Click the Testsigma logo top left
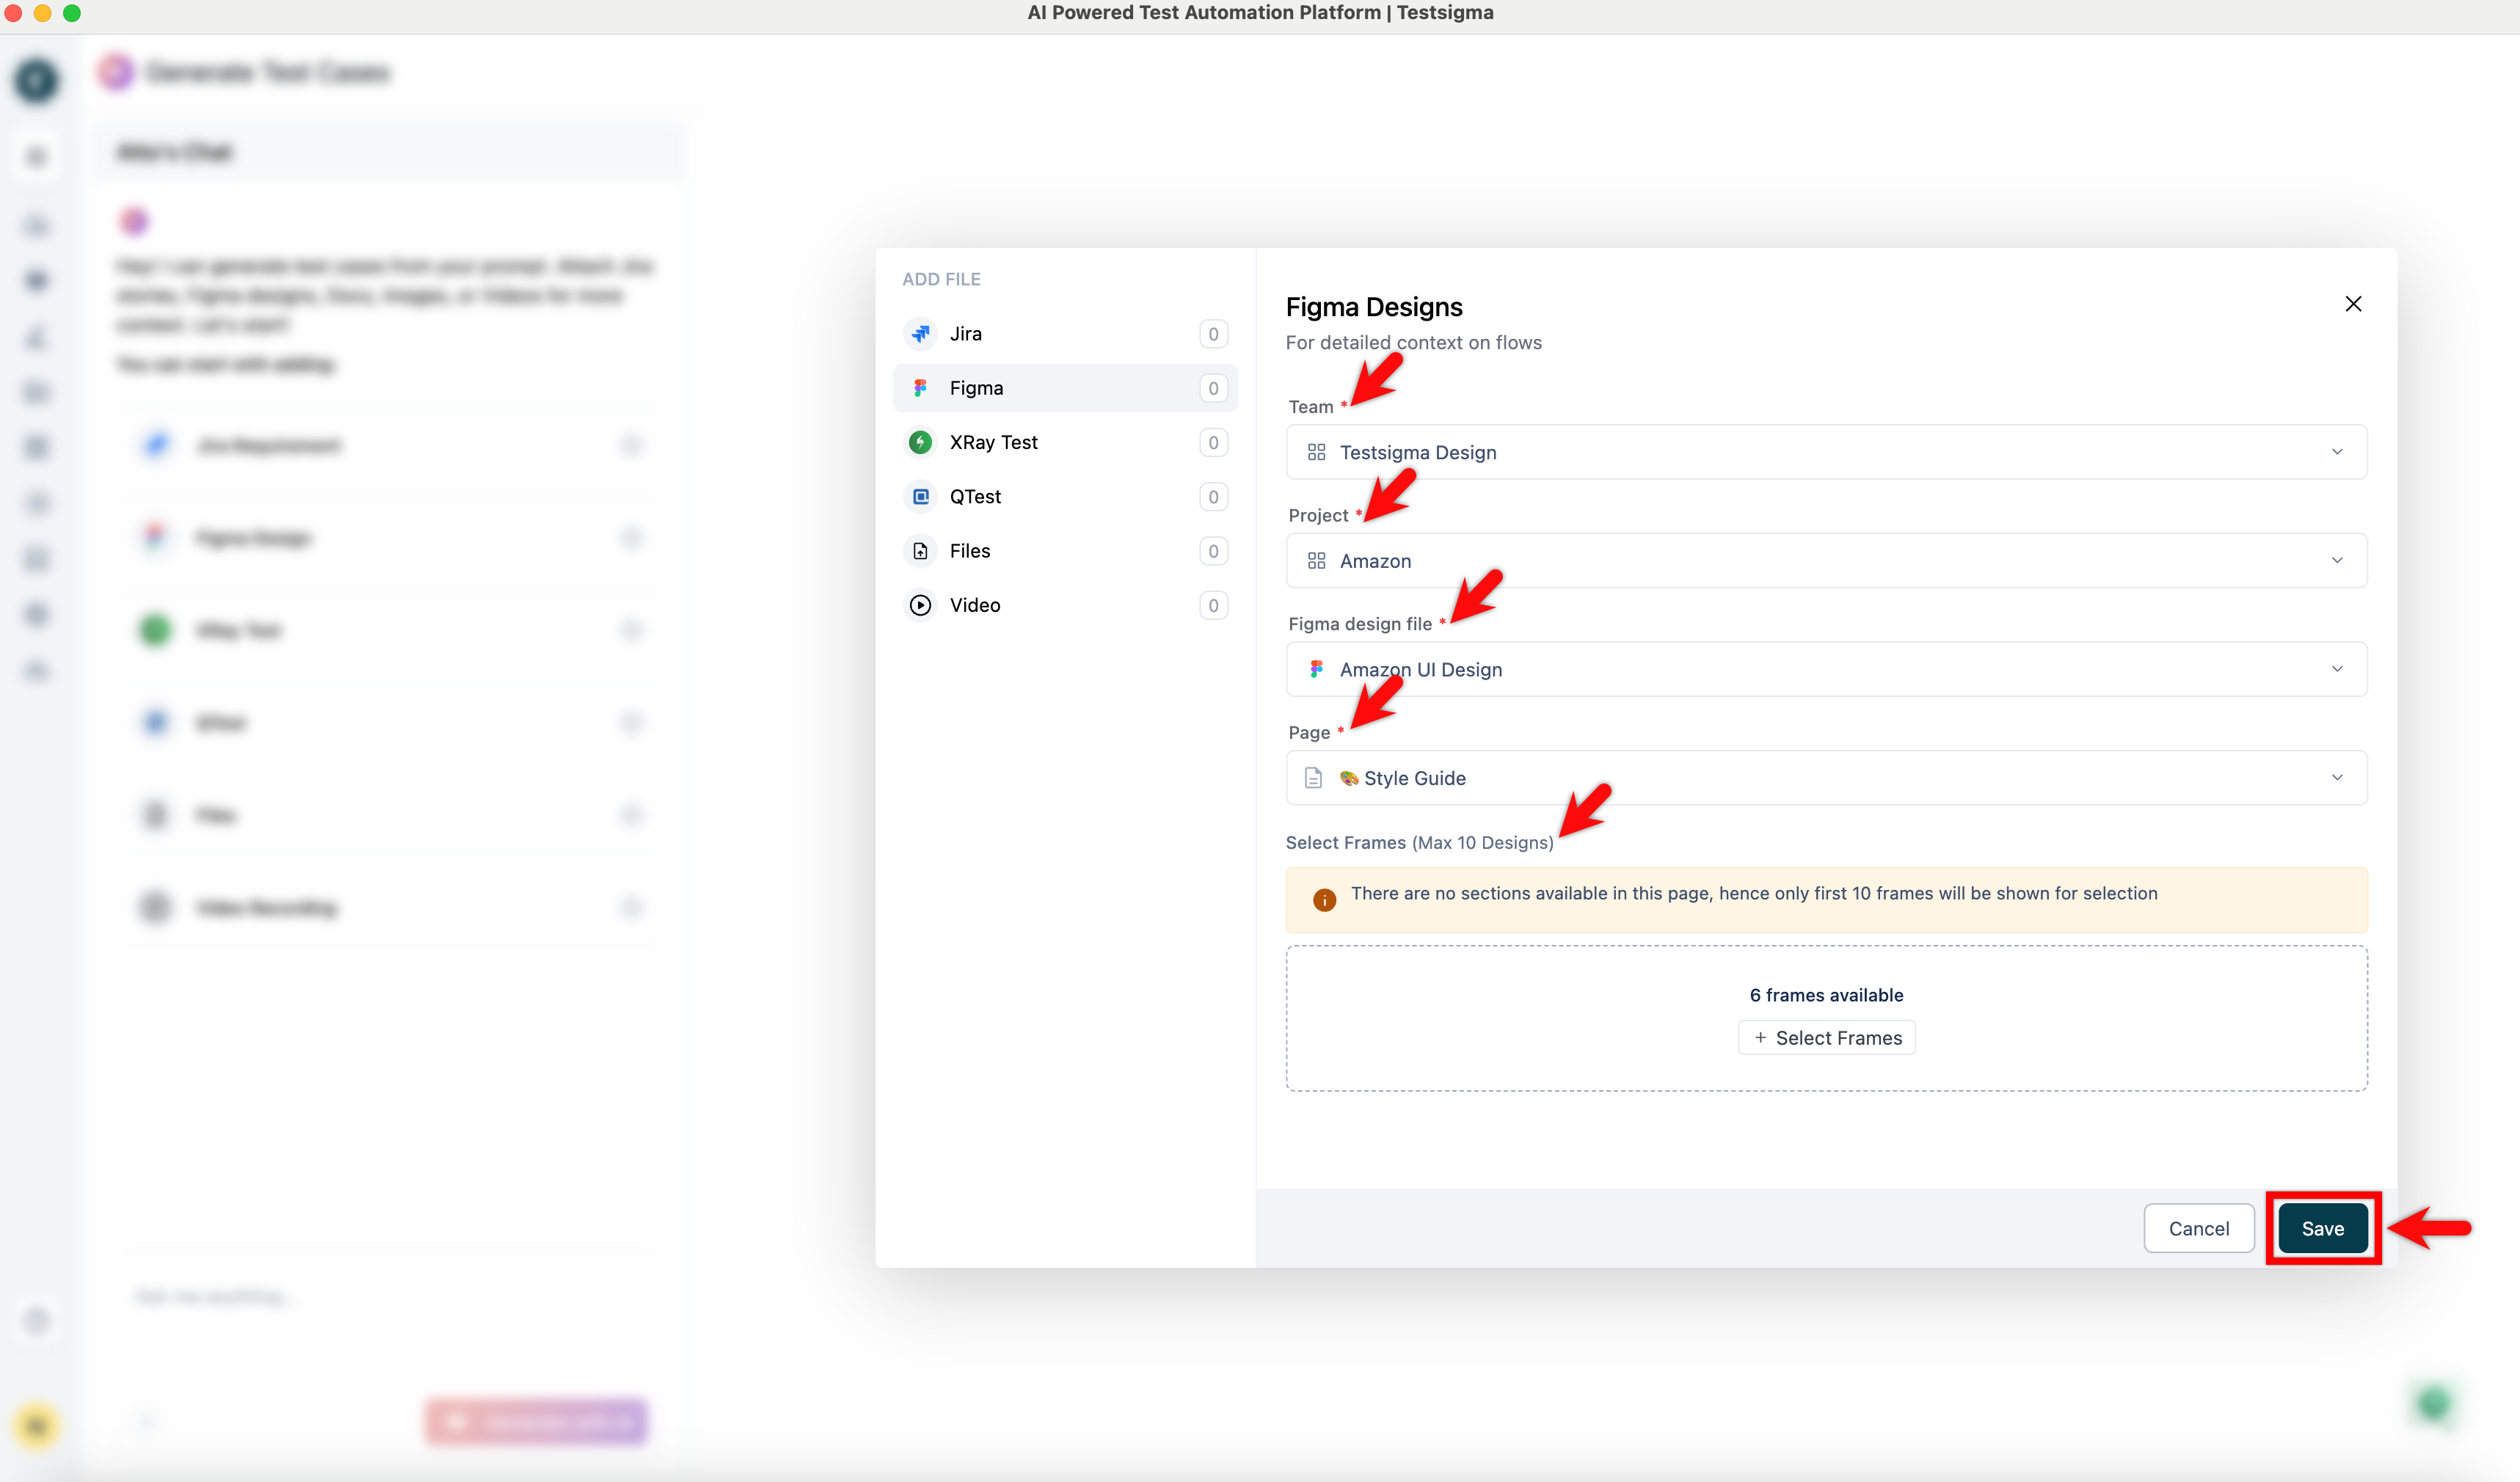2520x1482 pixels. coord(37,80)
